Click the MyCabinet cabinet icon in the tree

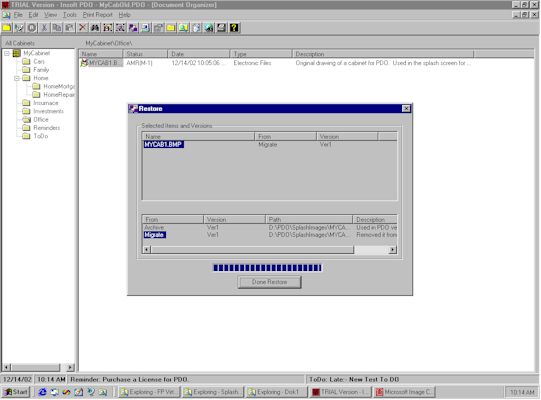tap(17, 53)
